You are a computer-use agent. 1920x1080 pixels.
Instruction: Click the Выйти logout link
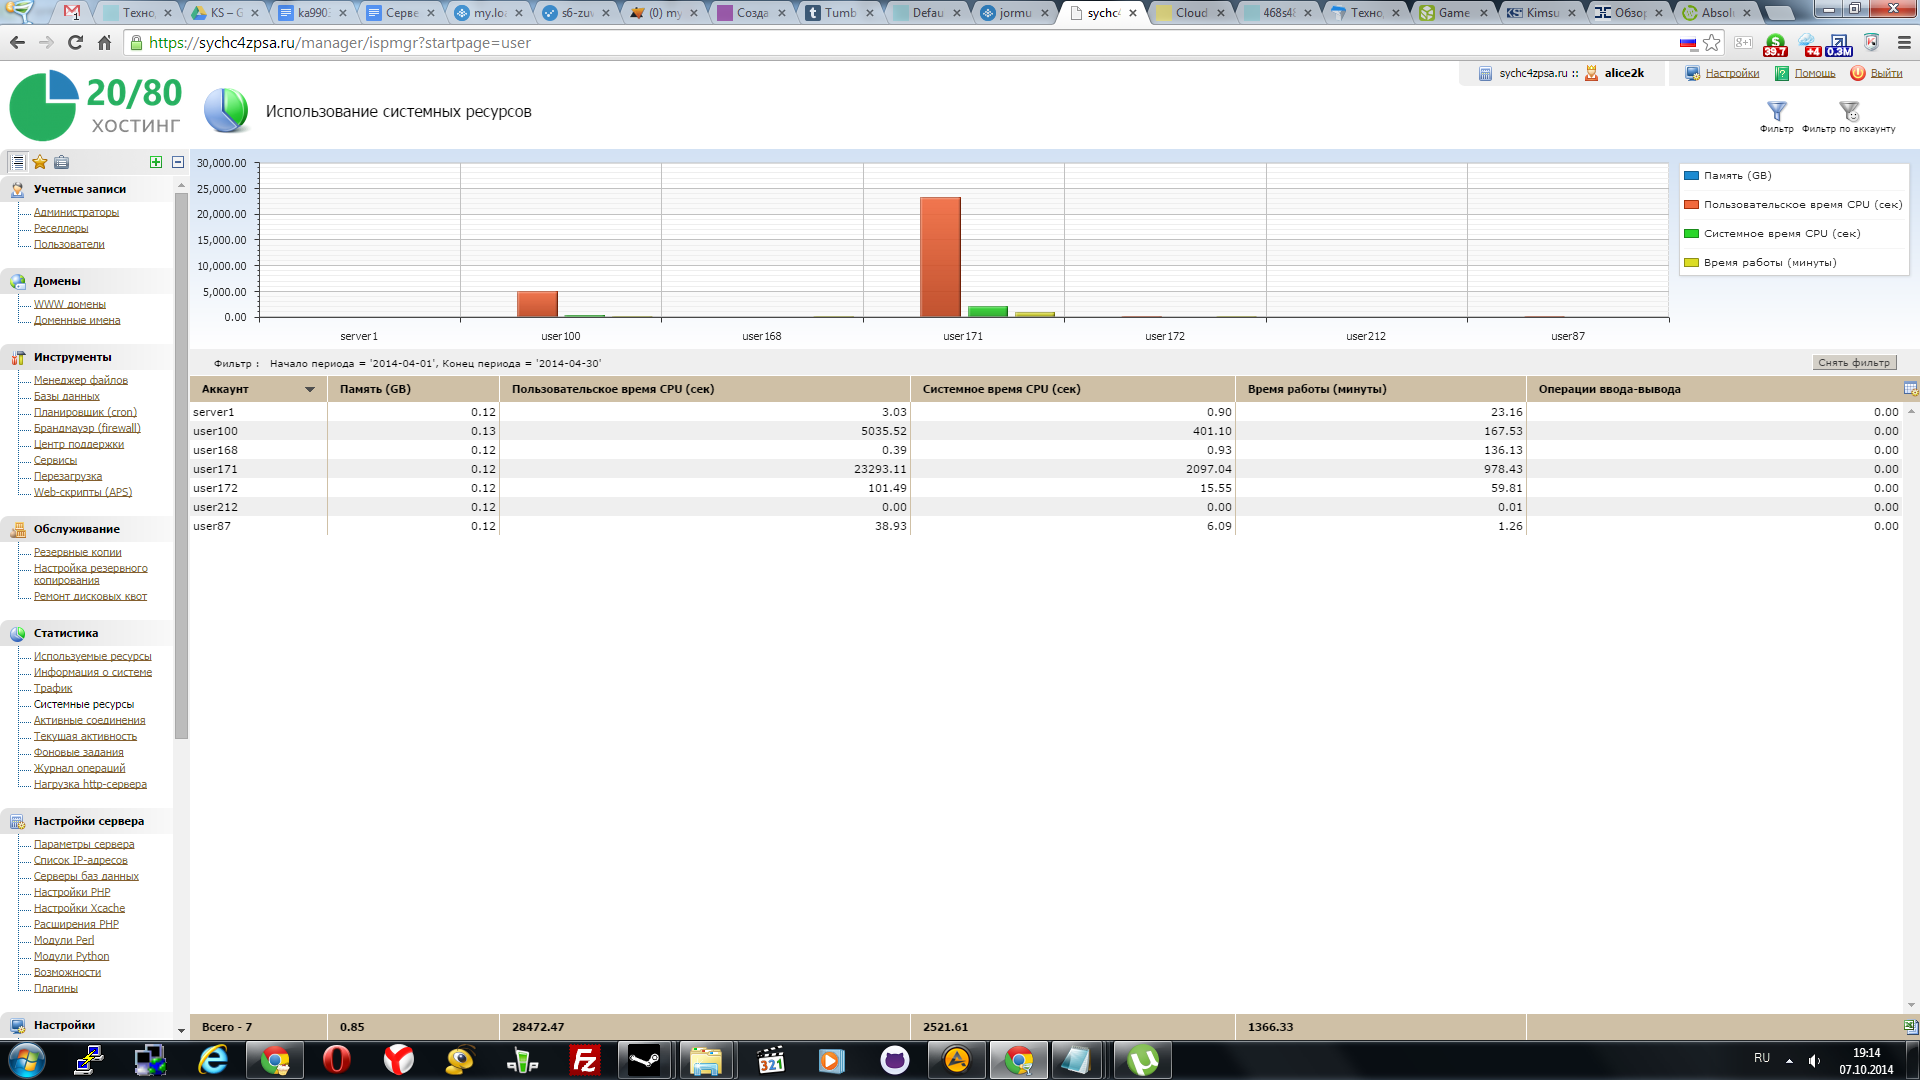coord(1886,73)
